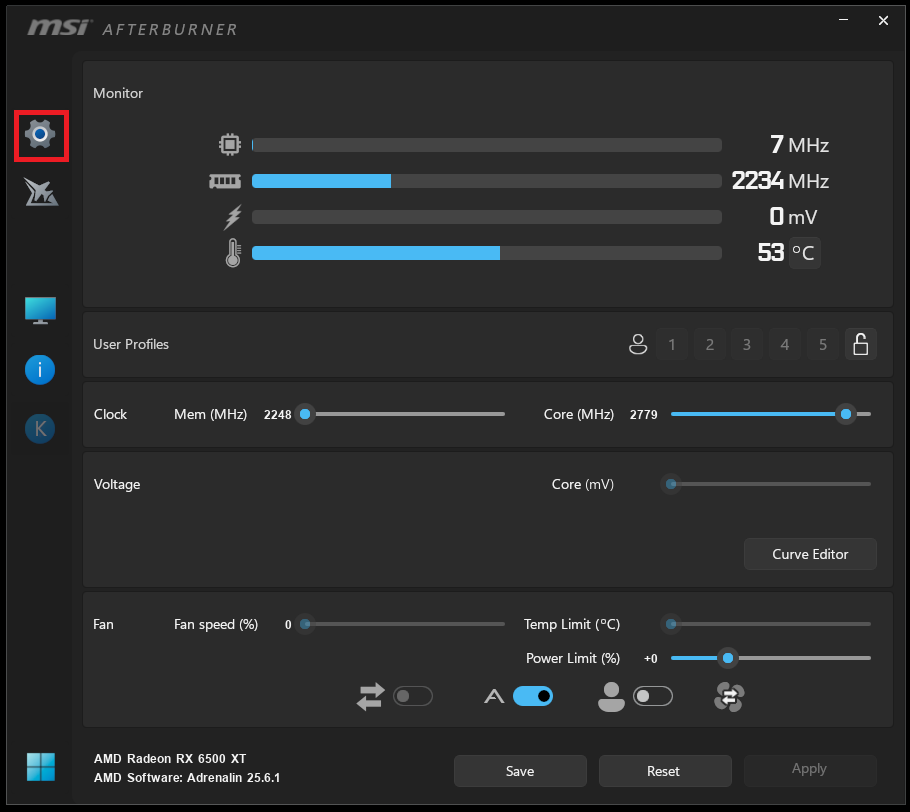Image resolution: width=910 pixels, height=812 pixels.
Task: Click the '2779' core clock value
Action: point(644,414)
